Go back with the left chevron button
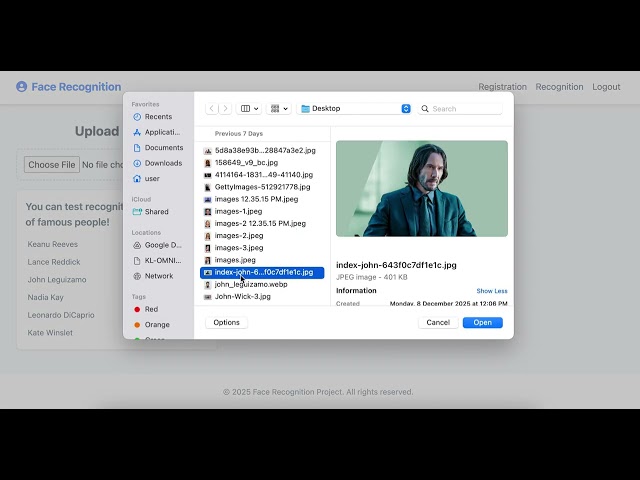Screen dimensions: 640x480 coord(211,109)
